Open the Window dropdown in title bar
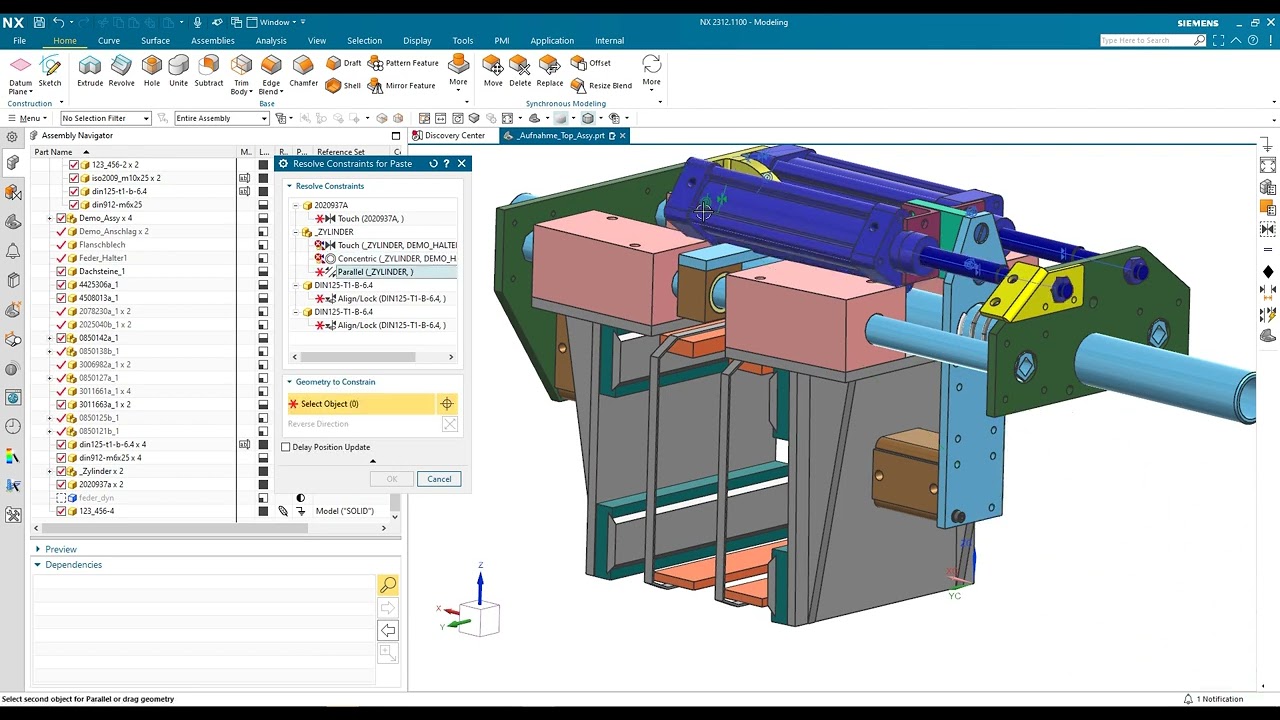 [275, 22]
